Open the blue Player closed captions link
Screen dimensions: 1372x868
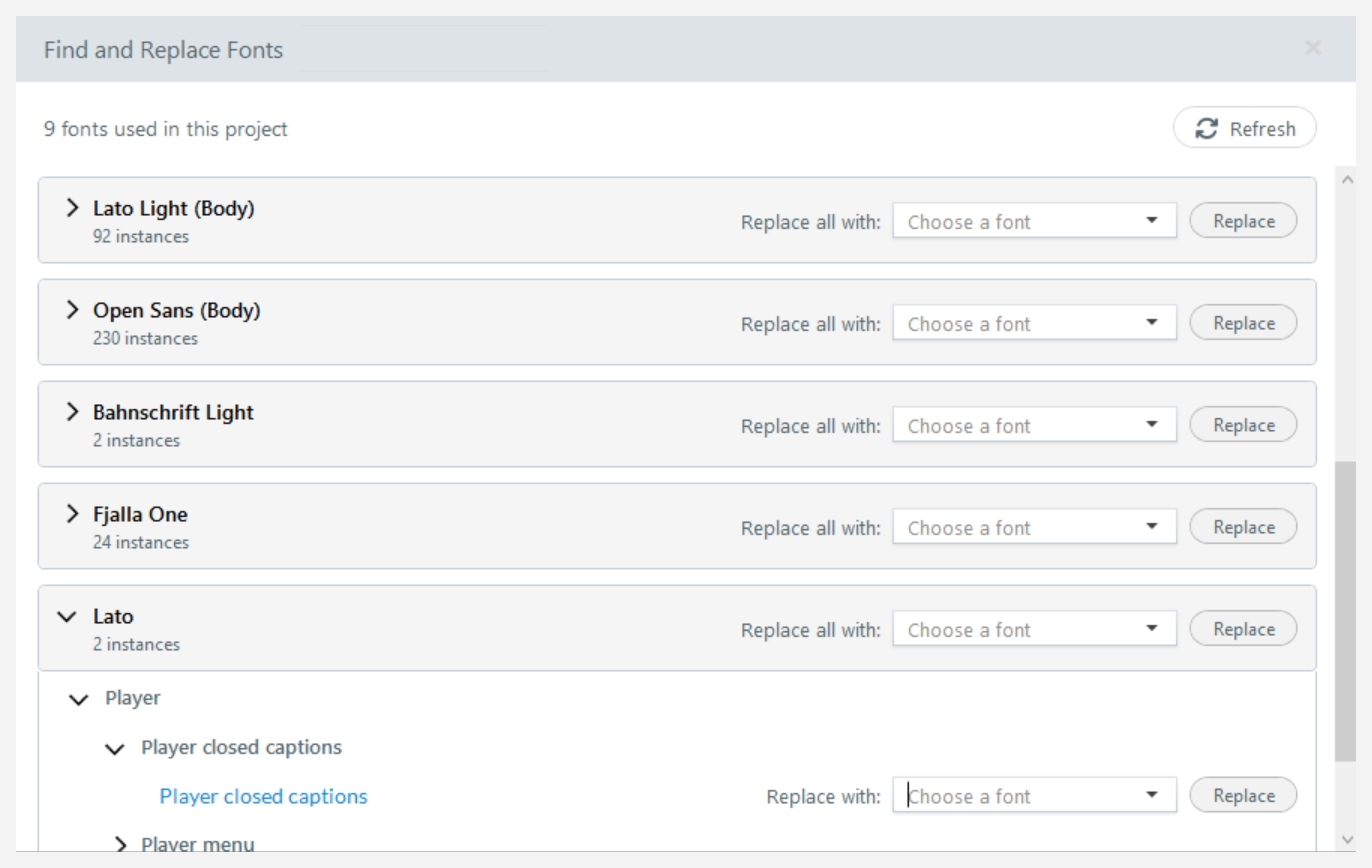coord(263,796)
